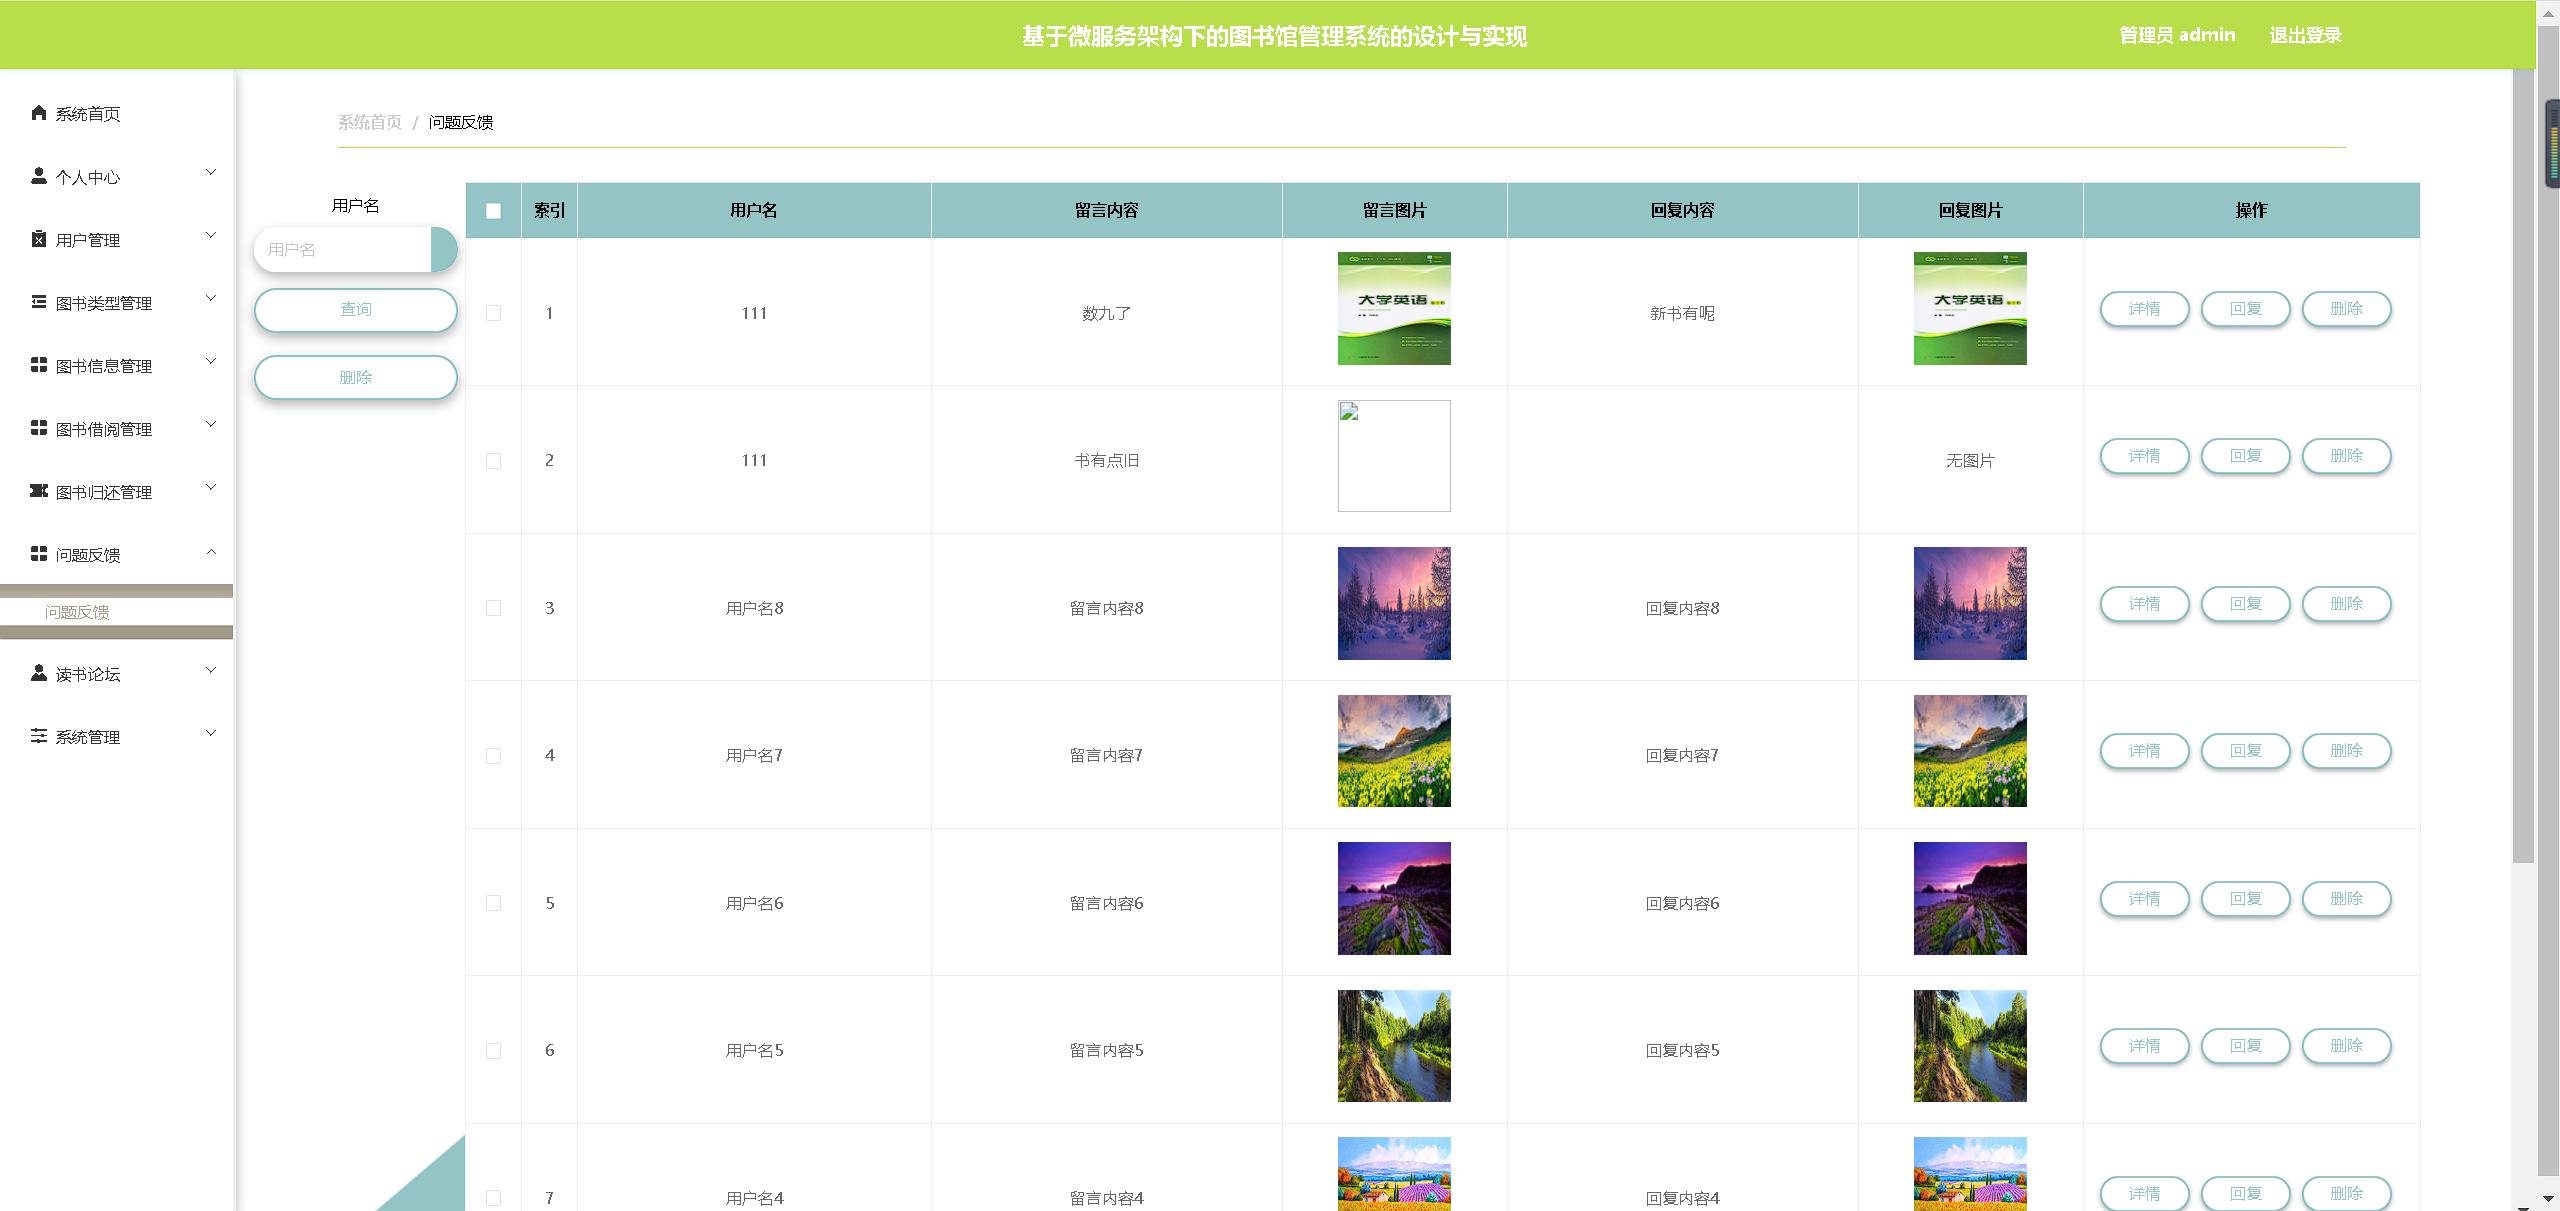This screenshot has height=1211, width=2560.
Task: Click the 图书信息管理 grid icon
Action: coord(38,365)
